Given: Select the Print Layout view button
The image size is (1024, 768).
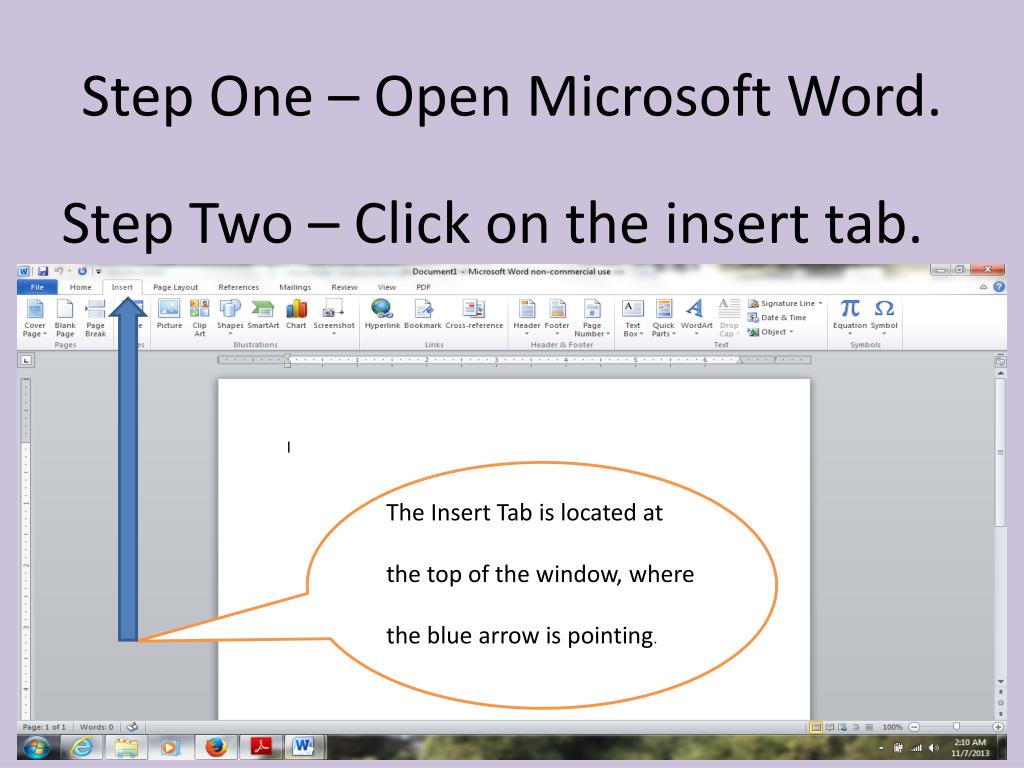Looking at the screenshot, I should tap(816, 727).
